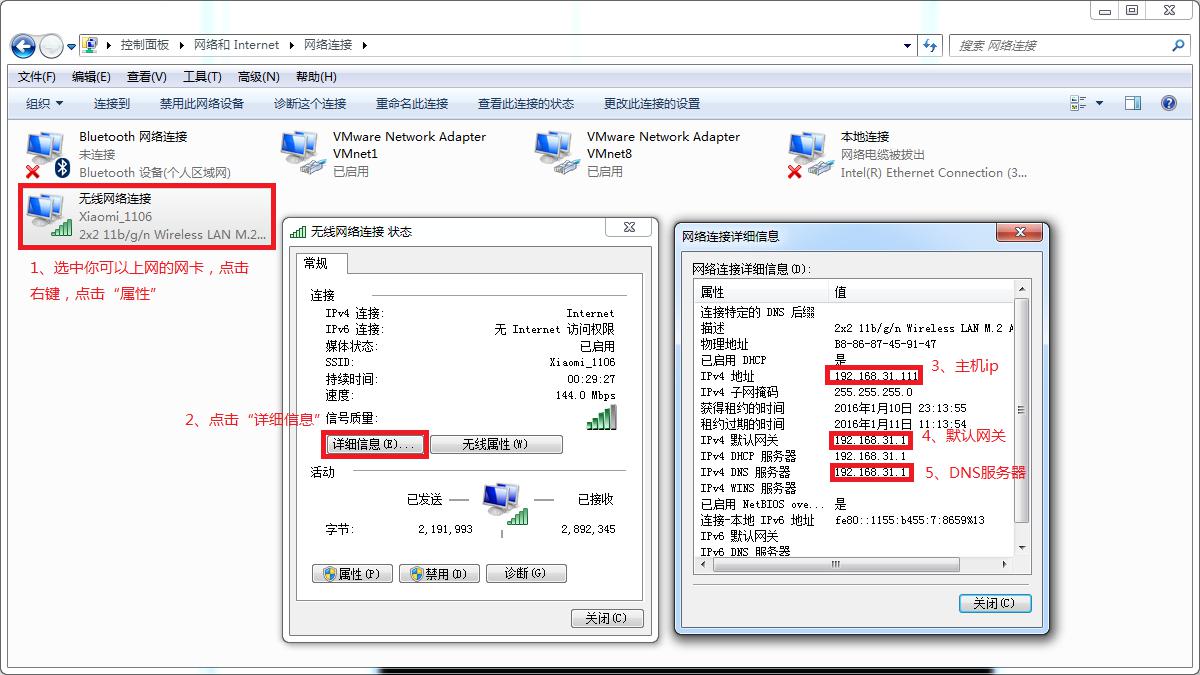
Task: Click the details list scroll-up arrow
Action: pyautogui.click(x=1021, y=290)
